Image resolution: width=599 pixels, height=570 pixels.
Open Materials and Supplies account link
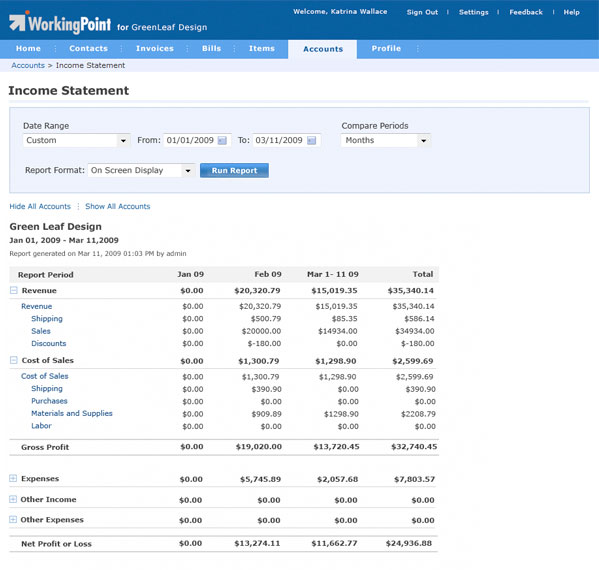(x=72, y=413)
